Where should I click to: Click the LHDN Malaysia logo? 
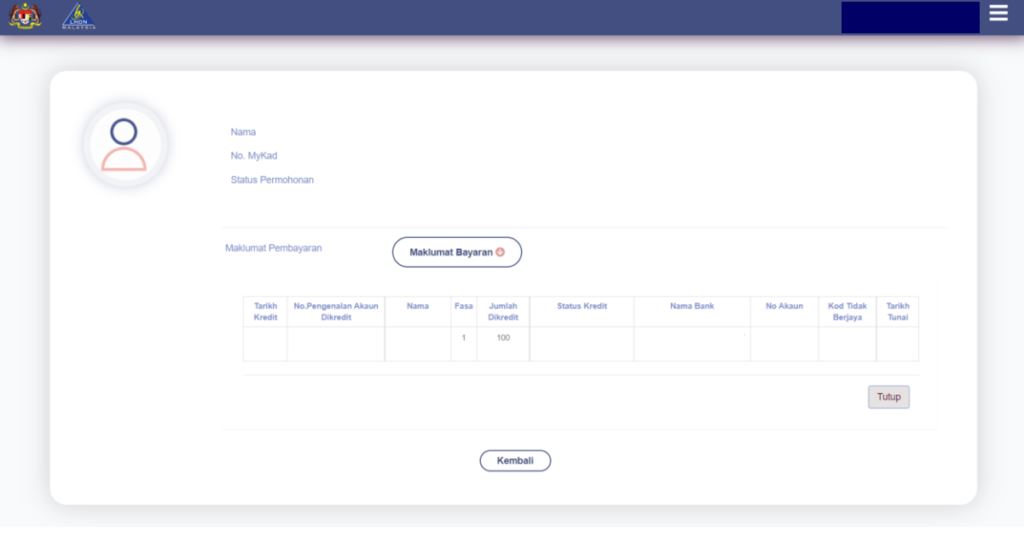[x=78, y=16]
